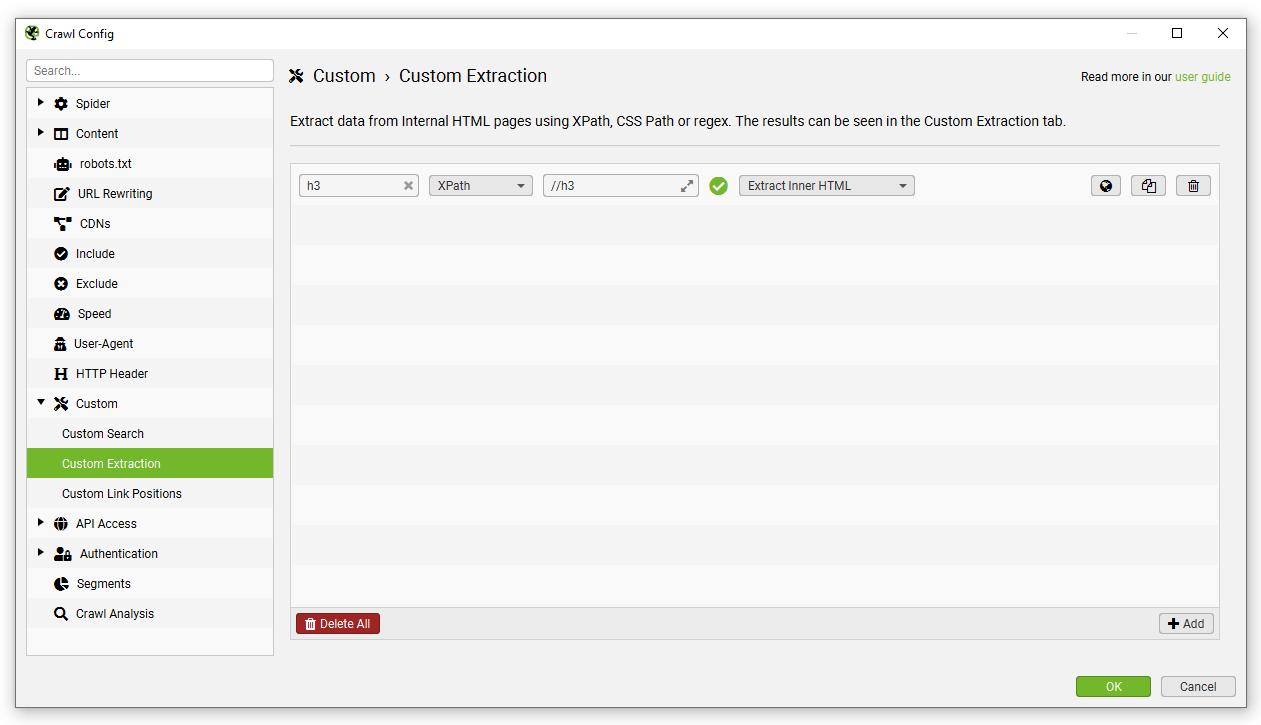
Task: Select the Speed gauge icon
Action: click(x=61, y=313)
